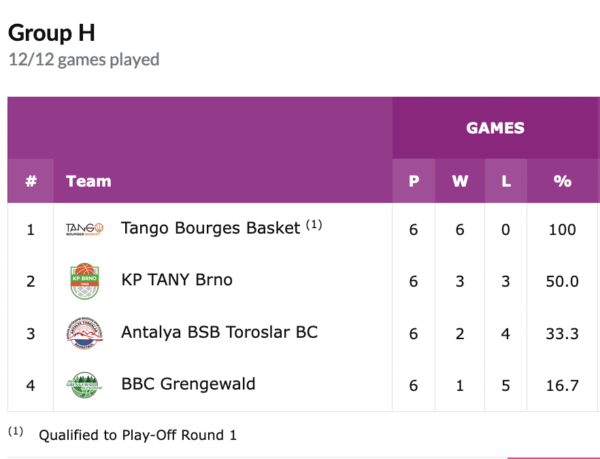Open KP TANY Brno team link

[176, 280]
